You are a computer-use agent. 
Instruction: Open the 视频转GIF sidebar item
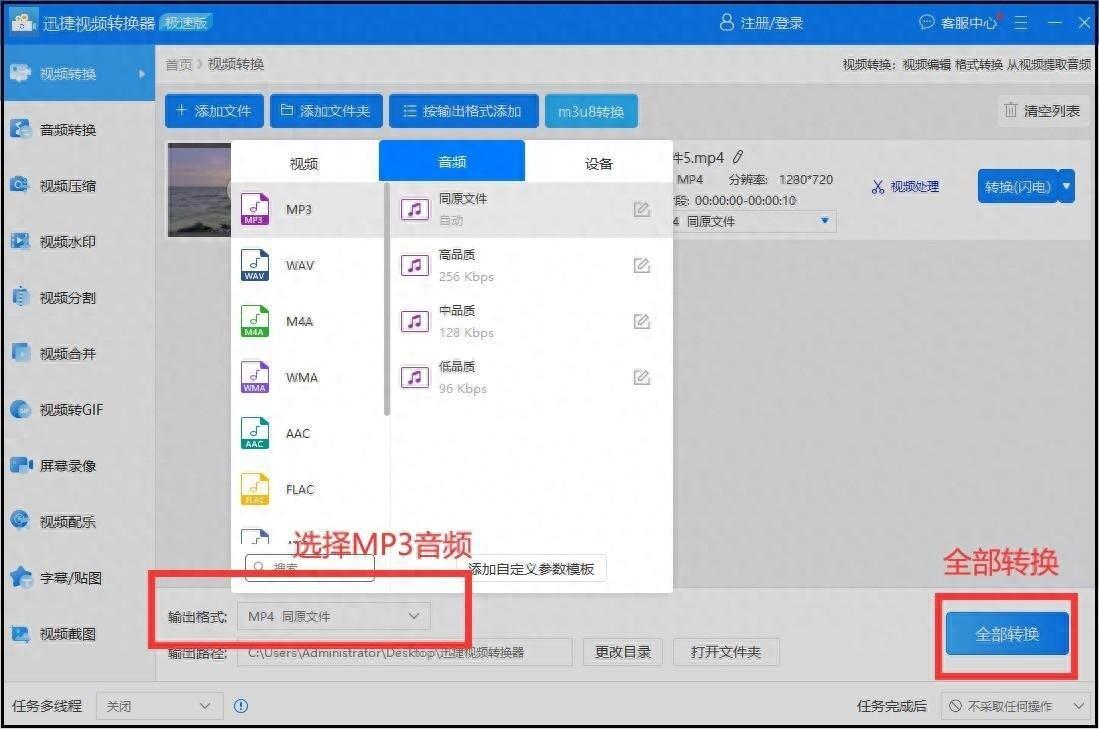coord(78,410)
